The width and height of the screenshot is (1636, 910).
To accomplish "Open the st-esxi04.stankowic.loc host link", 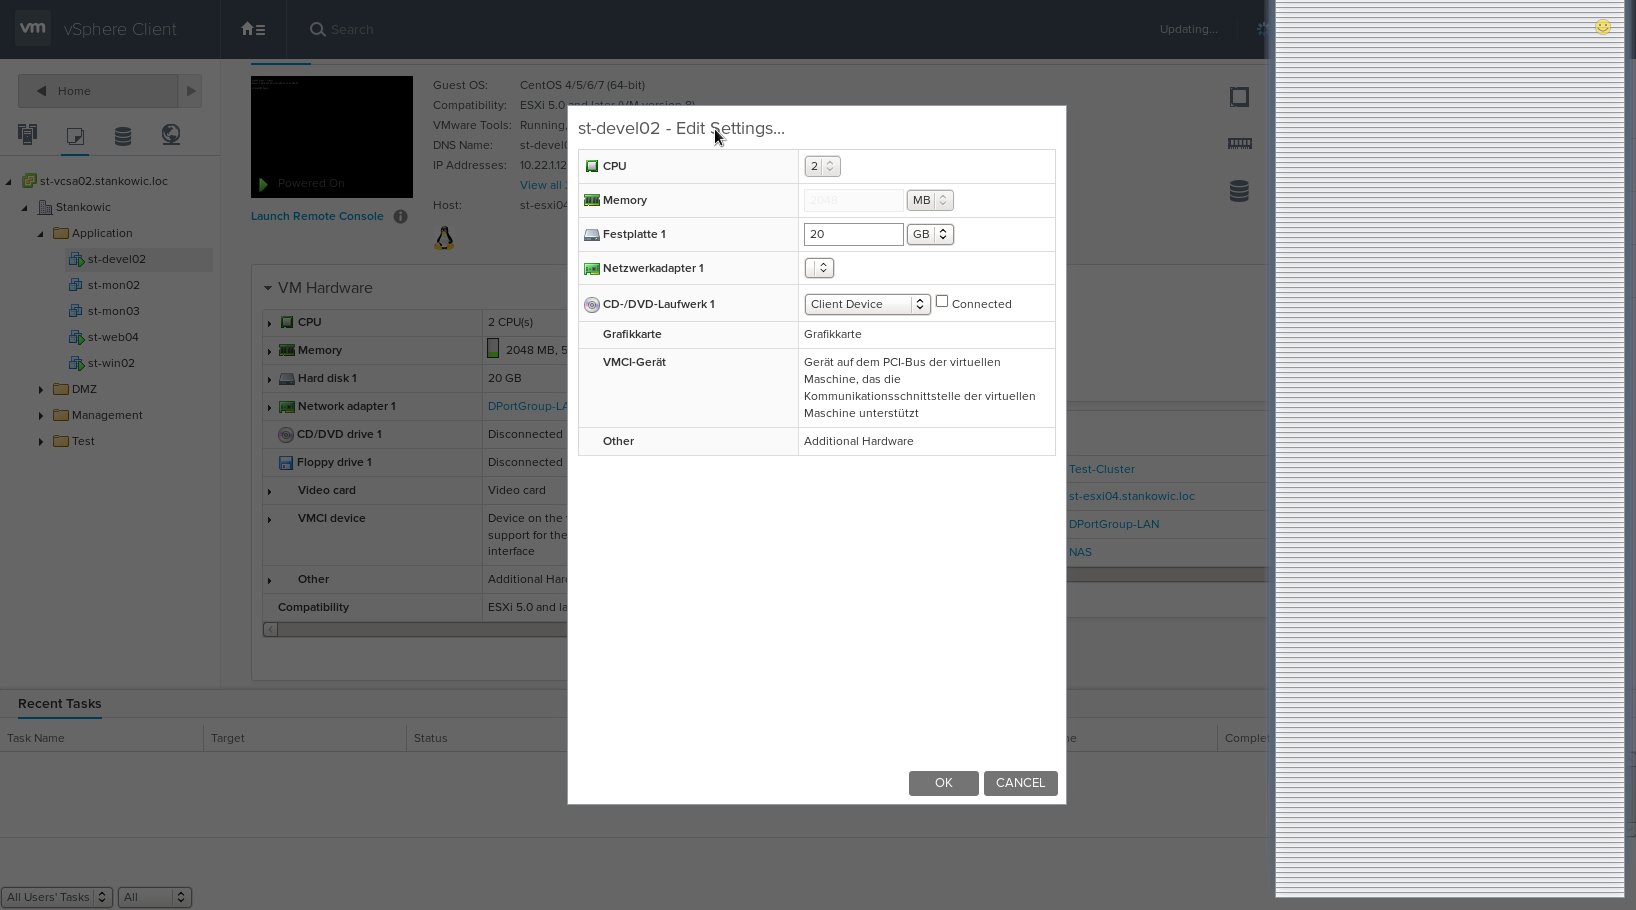I will (1132, 496).
